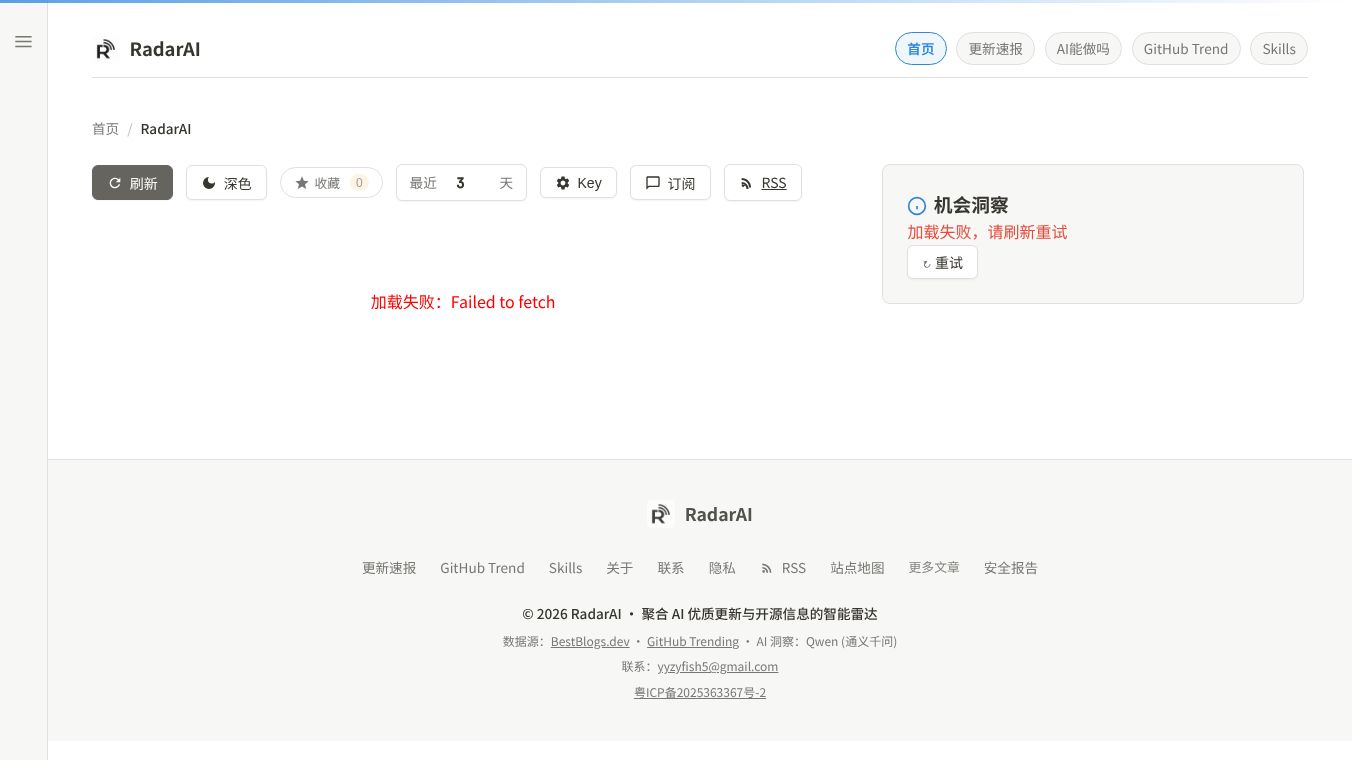The image size is (1352, 760).
Task: Open GitHub Trend link in footer
Action: pos(482,568)
